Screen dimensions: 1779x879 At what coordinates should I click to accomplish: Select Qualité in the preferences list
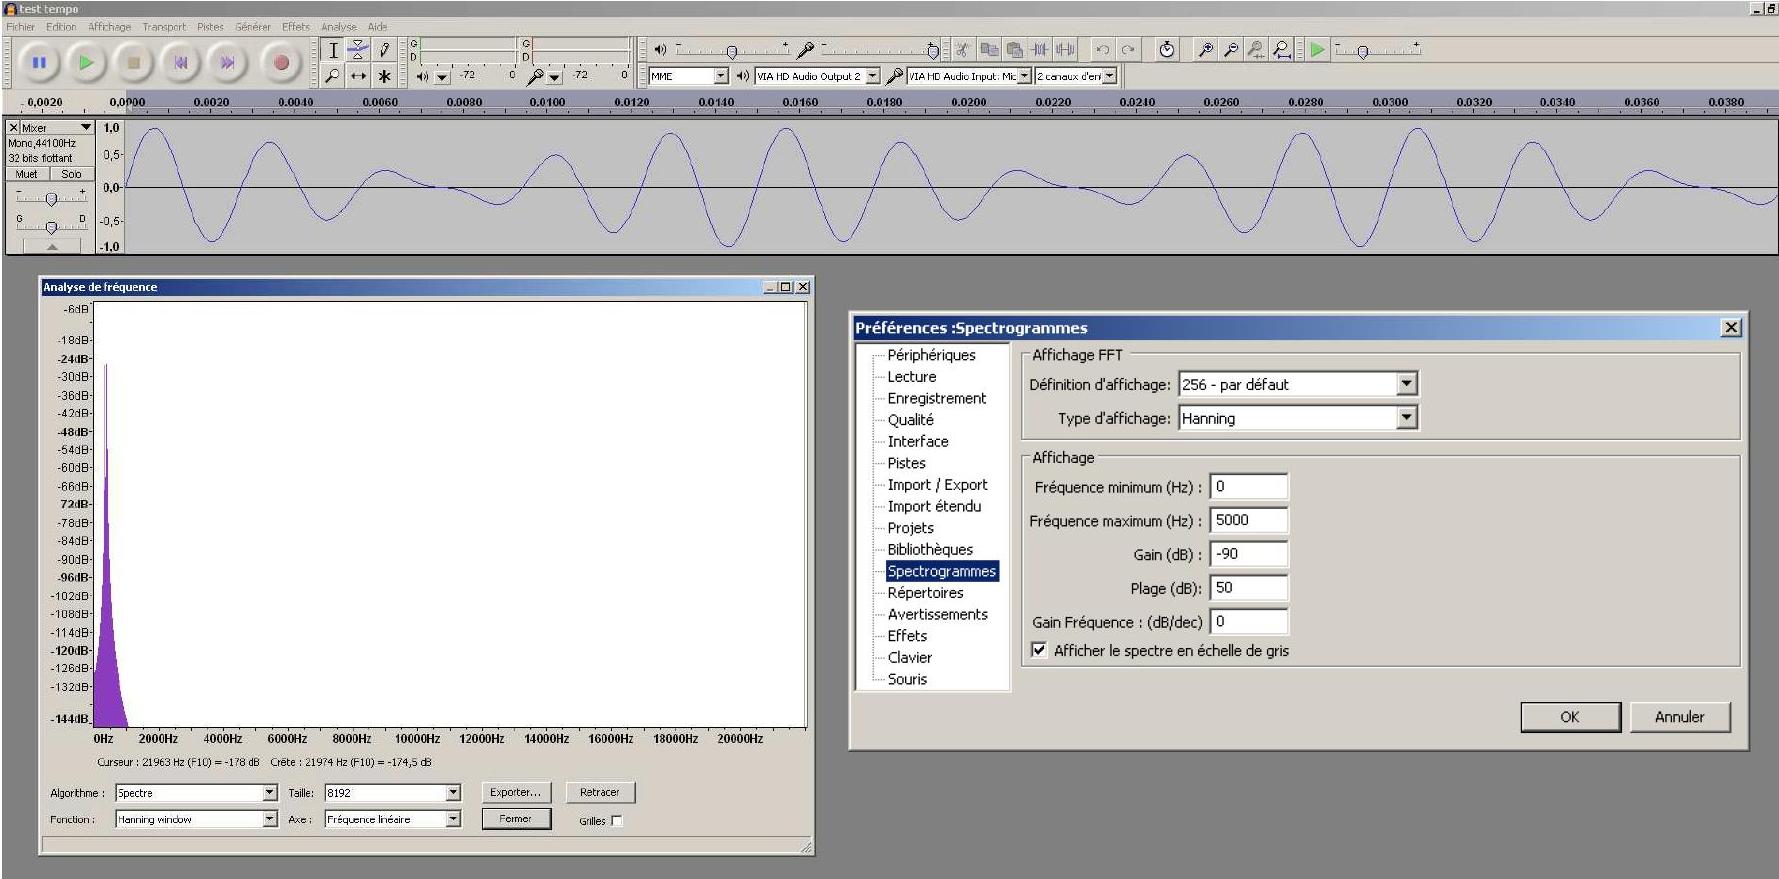coord(910,420)
